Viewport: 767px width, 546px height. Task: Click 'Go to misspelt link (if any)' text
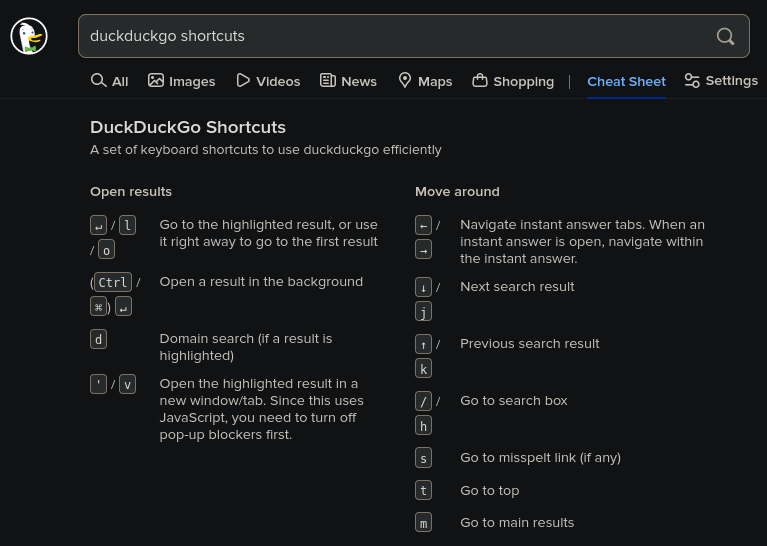coord(541,458)
